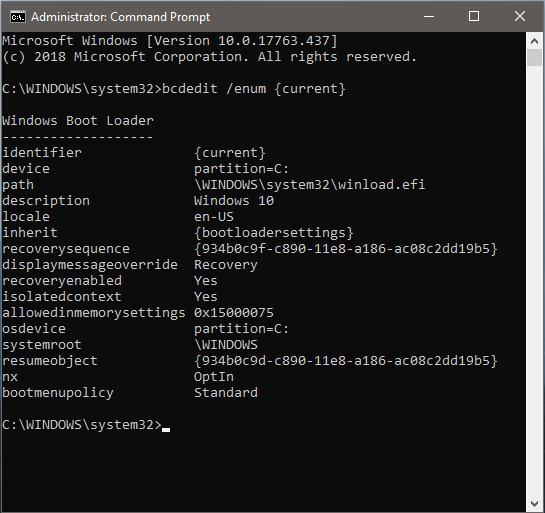Click the 'en-US' locale value
The image size is (545, 513).
214,217
